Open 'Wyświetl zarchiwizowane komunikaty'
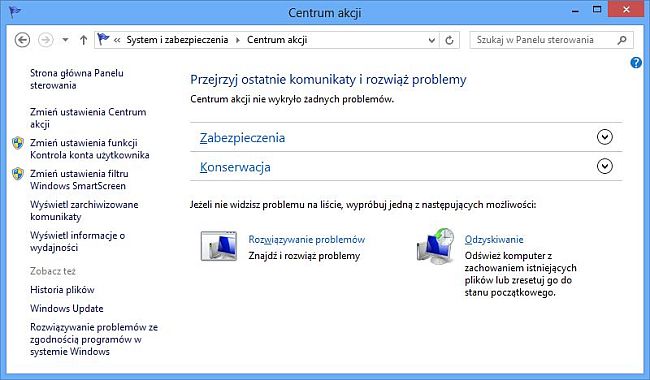650x380 pixels. [x=84, y=211]
